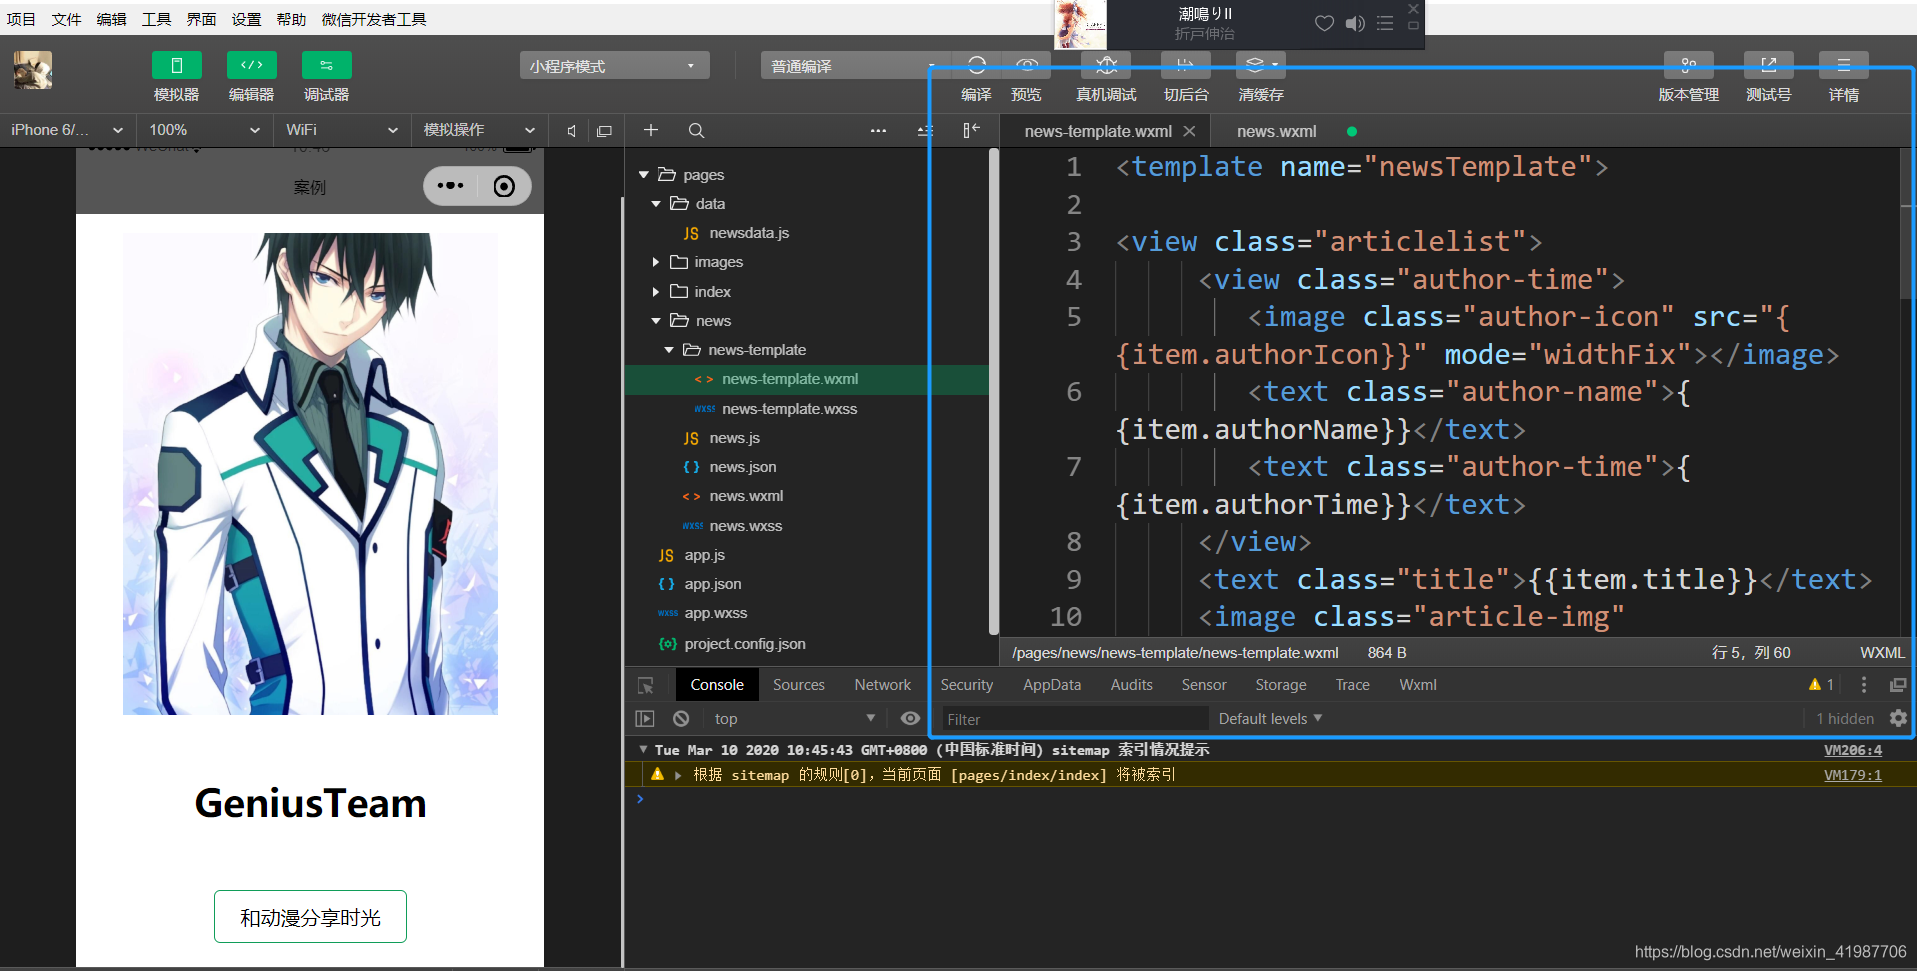The height and width of the screenshot is (971, 1917).
Task: Mute the simulator sound icon
Action: [571, 131]
